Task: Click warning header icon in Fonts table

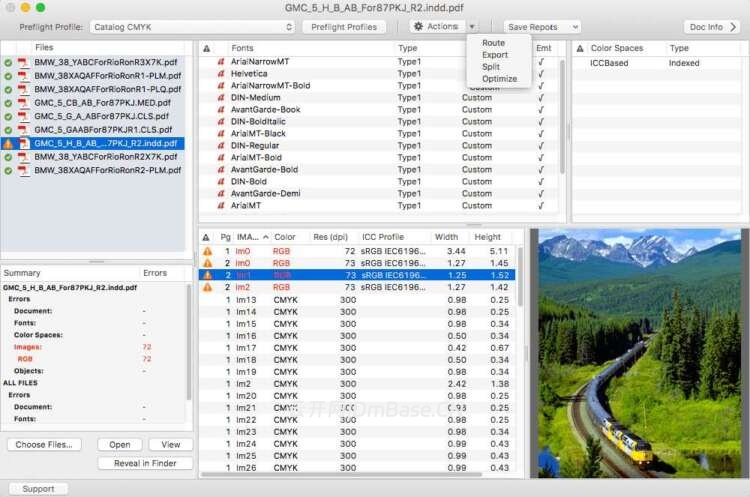Action: [207, 48]
